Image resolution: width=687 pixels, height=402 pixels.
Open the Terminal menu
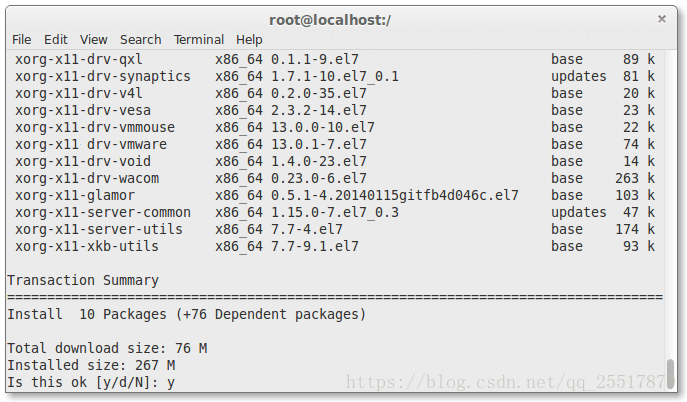coord(199,40)
